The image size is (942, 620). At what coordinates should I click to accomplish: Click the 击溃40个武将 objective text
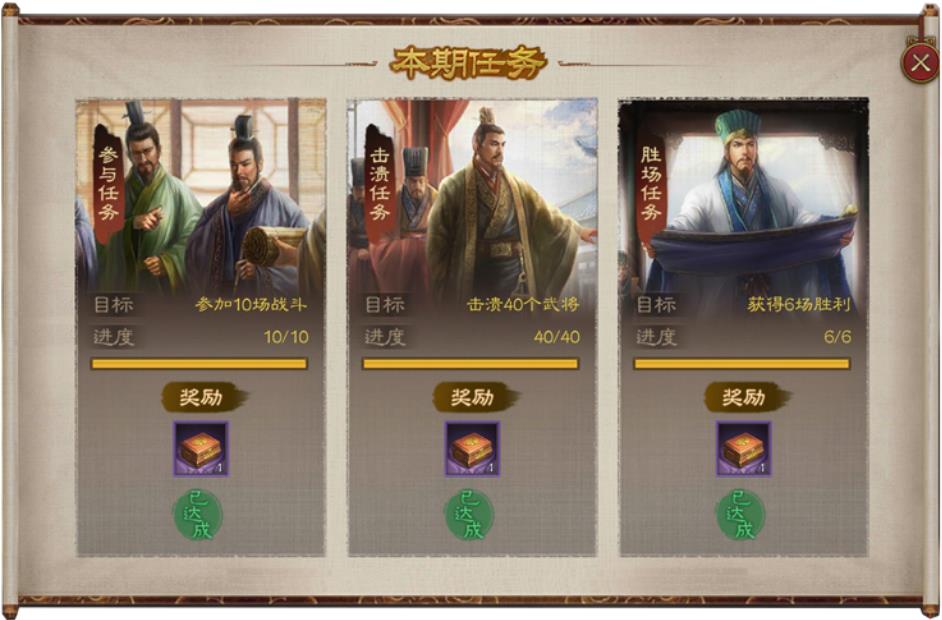pyautogui.click(x=523, y=305)
